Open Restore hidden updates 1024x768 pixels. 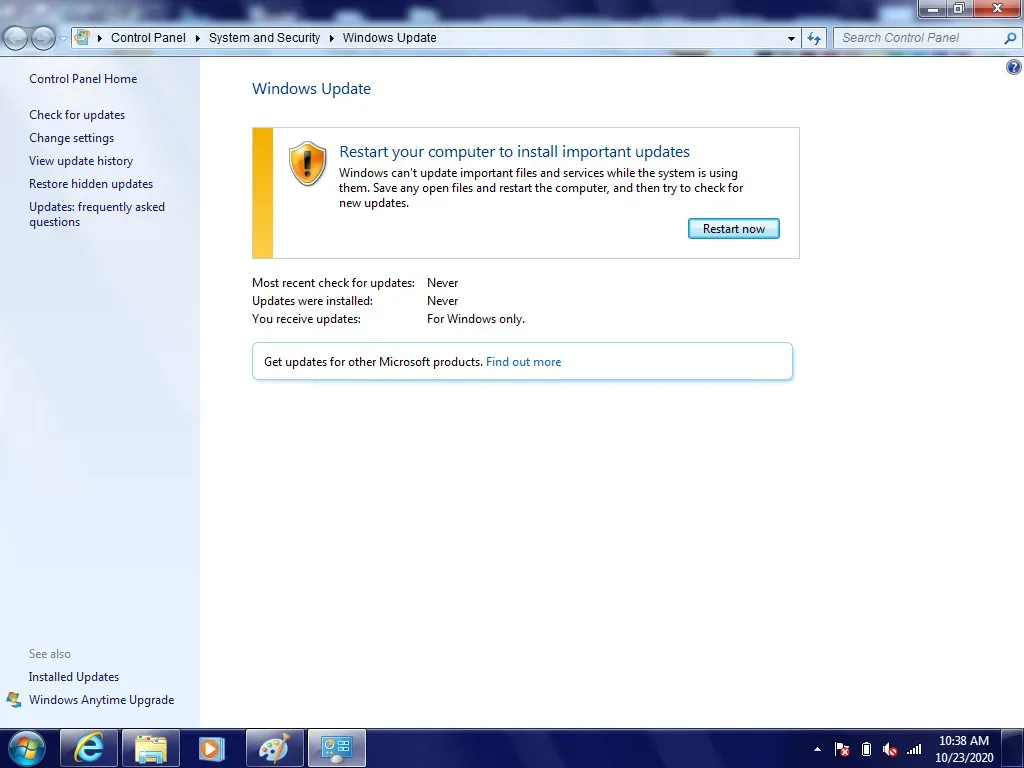[x=91, y=184]
